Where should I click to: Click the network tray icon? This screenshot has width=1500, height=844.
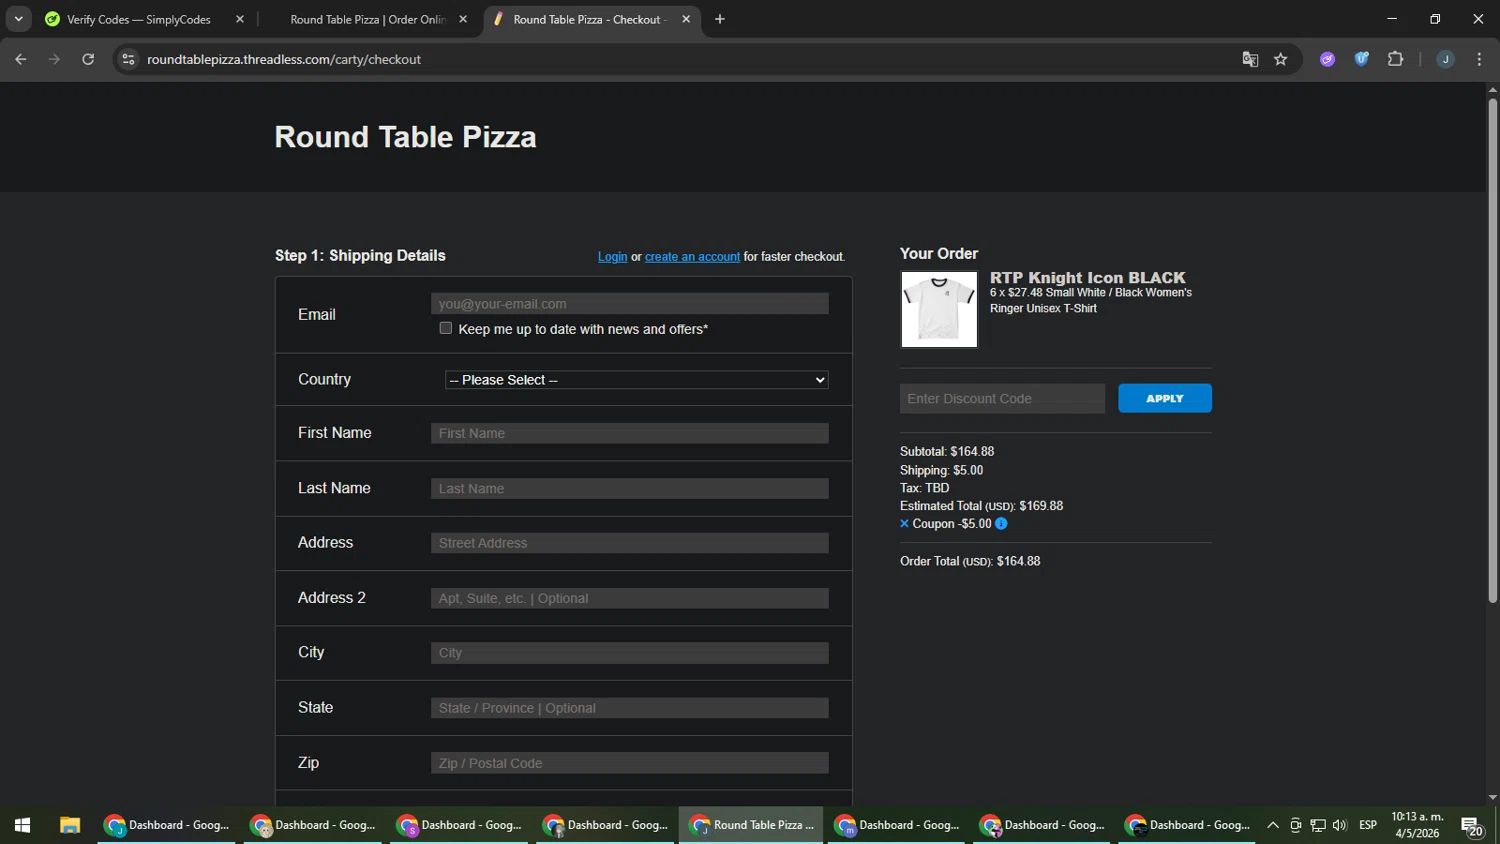1318,825
